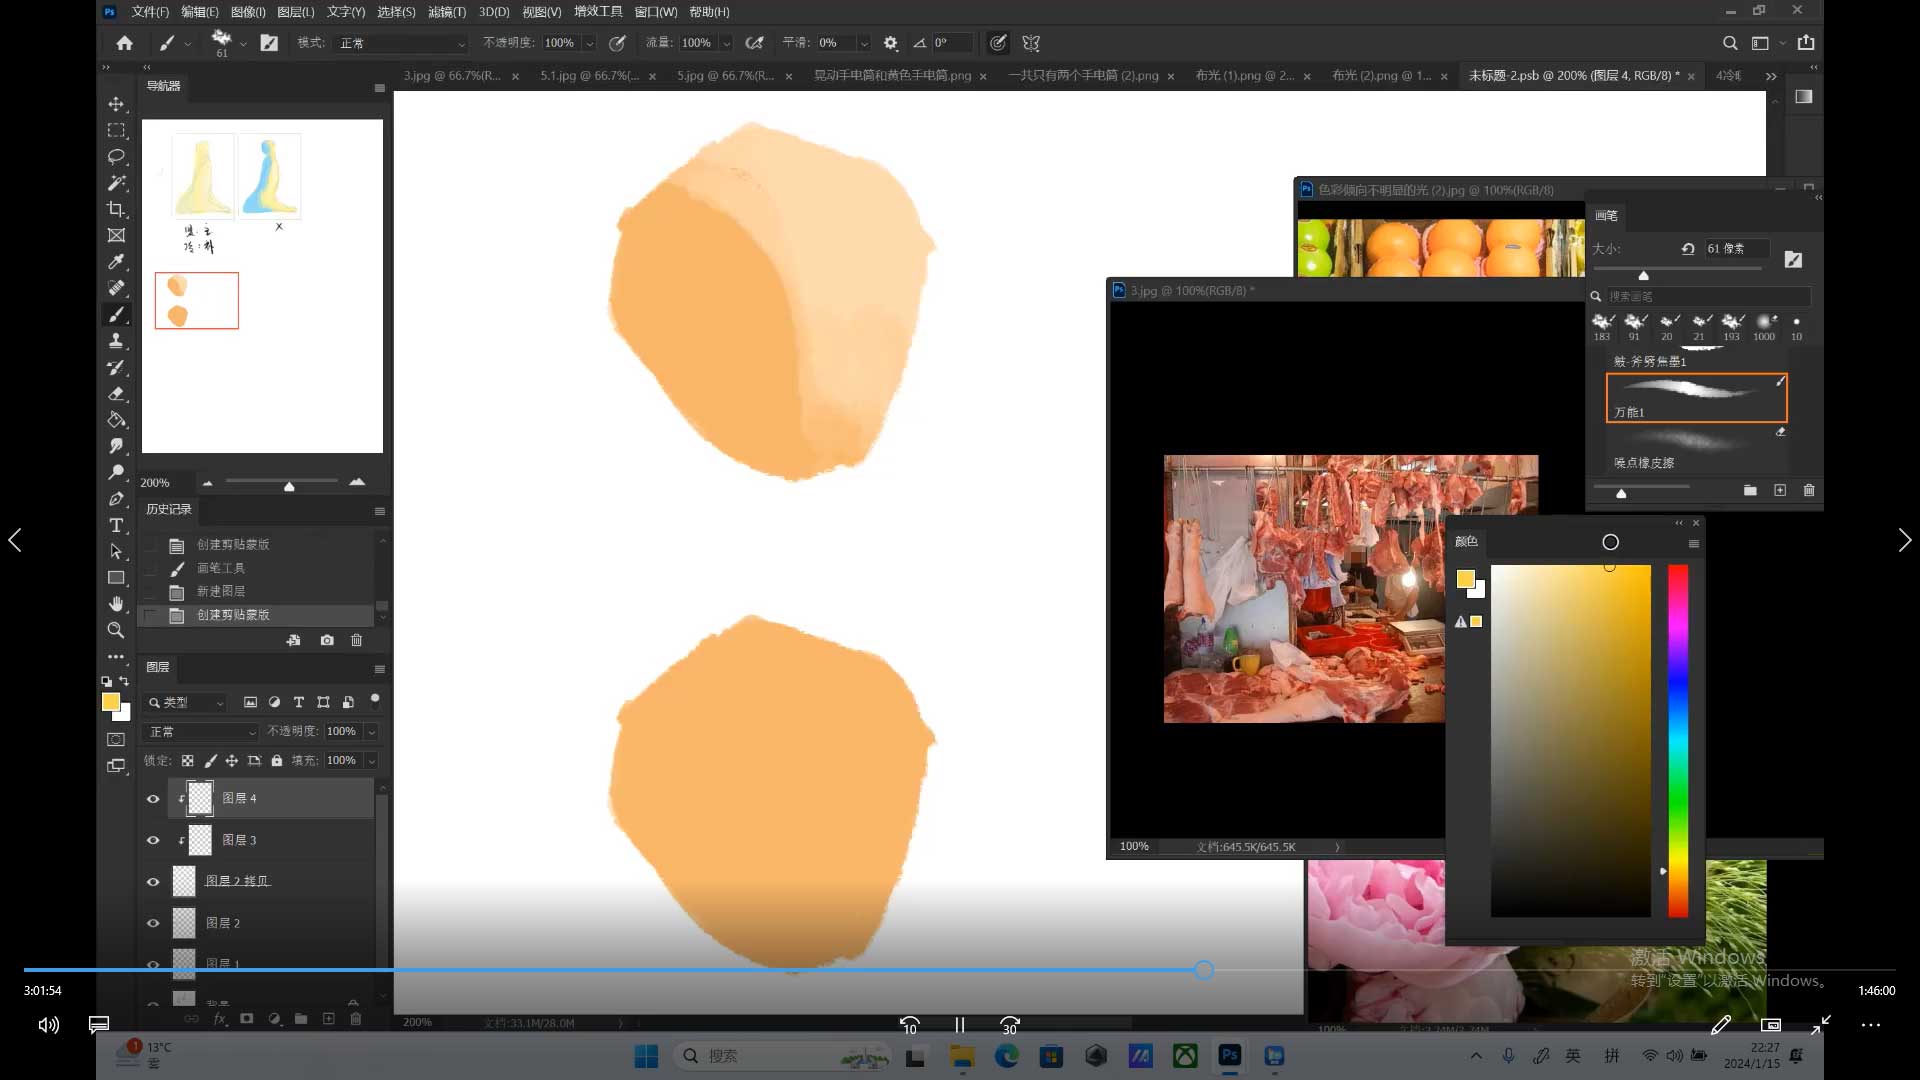Image resolution: width=1920 pixels, height=1080 pixels.
Task: Select the 万能1 brush preset
Action: tap(1696, 398)
